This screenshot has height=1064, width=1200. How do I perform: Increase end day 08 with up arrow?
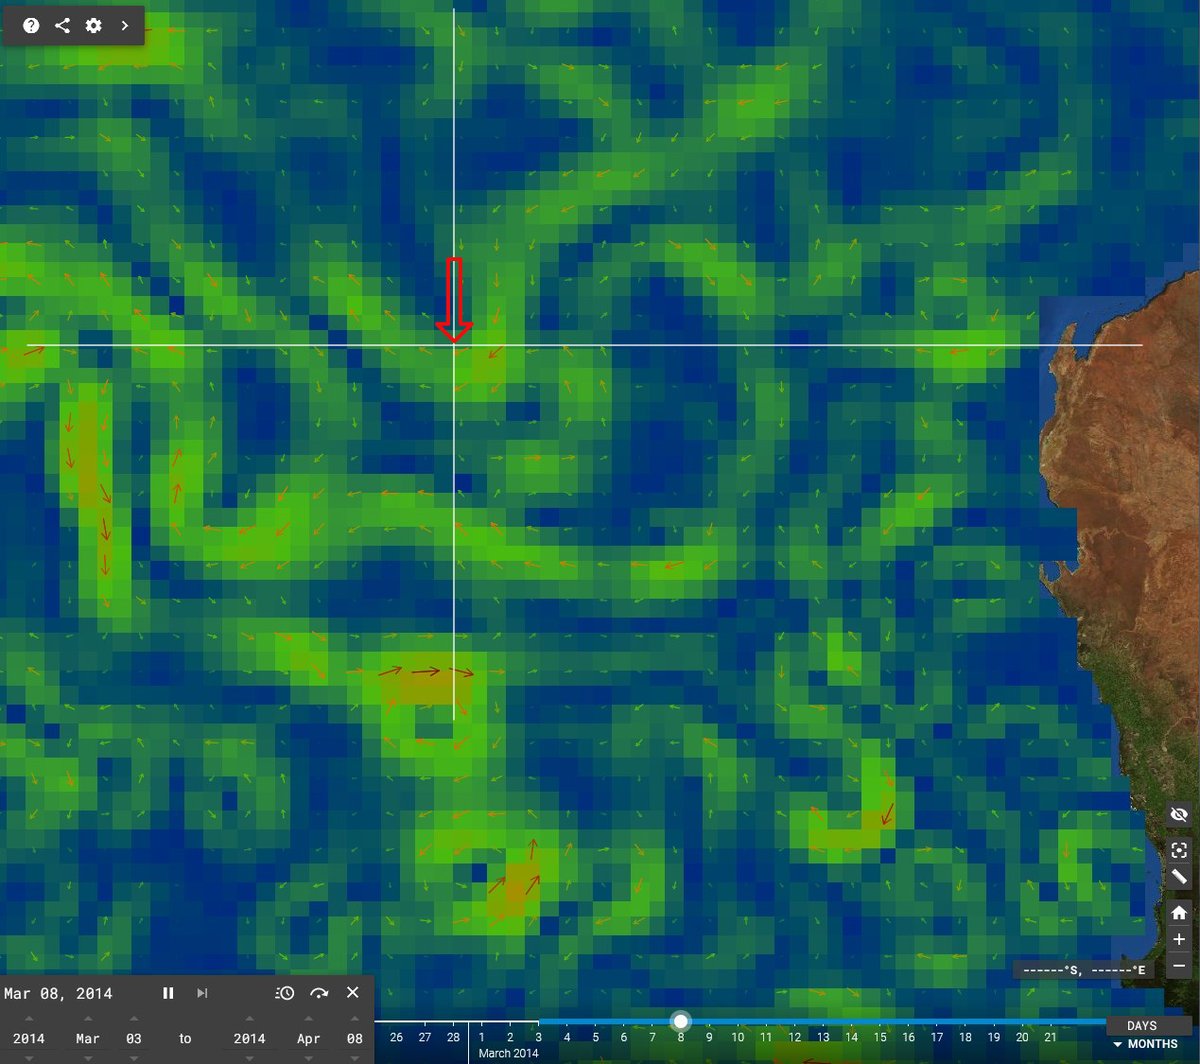(x=355, y=1019)
